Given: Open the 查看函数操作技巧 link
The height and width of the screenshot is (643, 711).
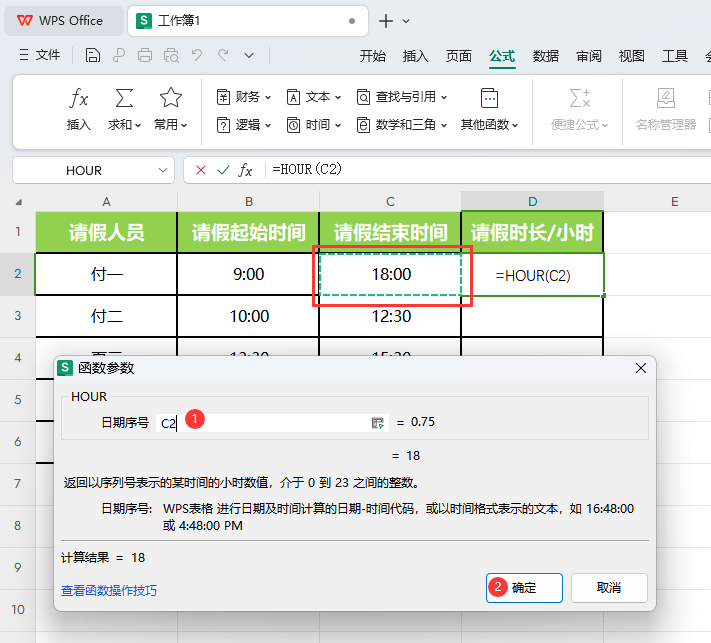Looking at the screenshot, I should pos(109,590).
